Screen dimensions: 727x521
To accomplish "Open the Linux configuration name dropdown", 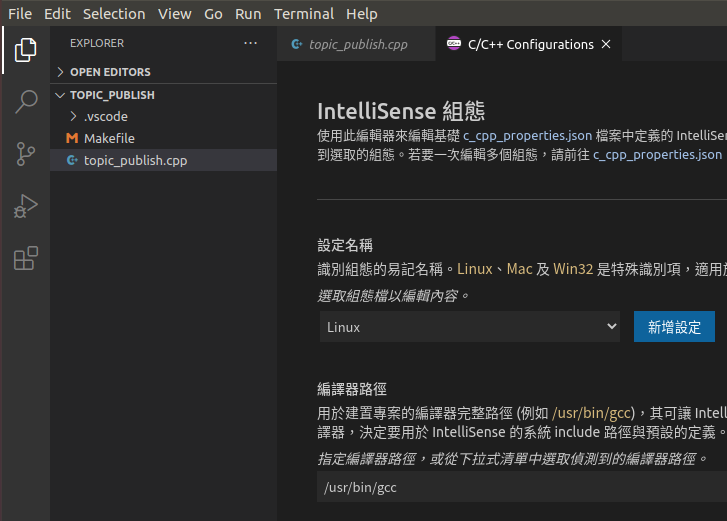I will point(470,327).
